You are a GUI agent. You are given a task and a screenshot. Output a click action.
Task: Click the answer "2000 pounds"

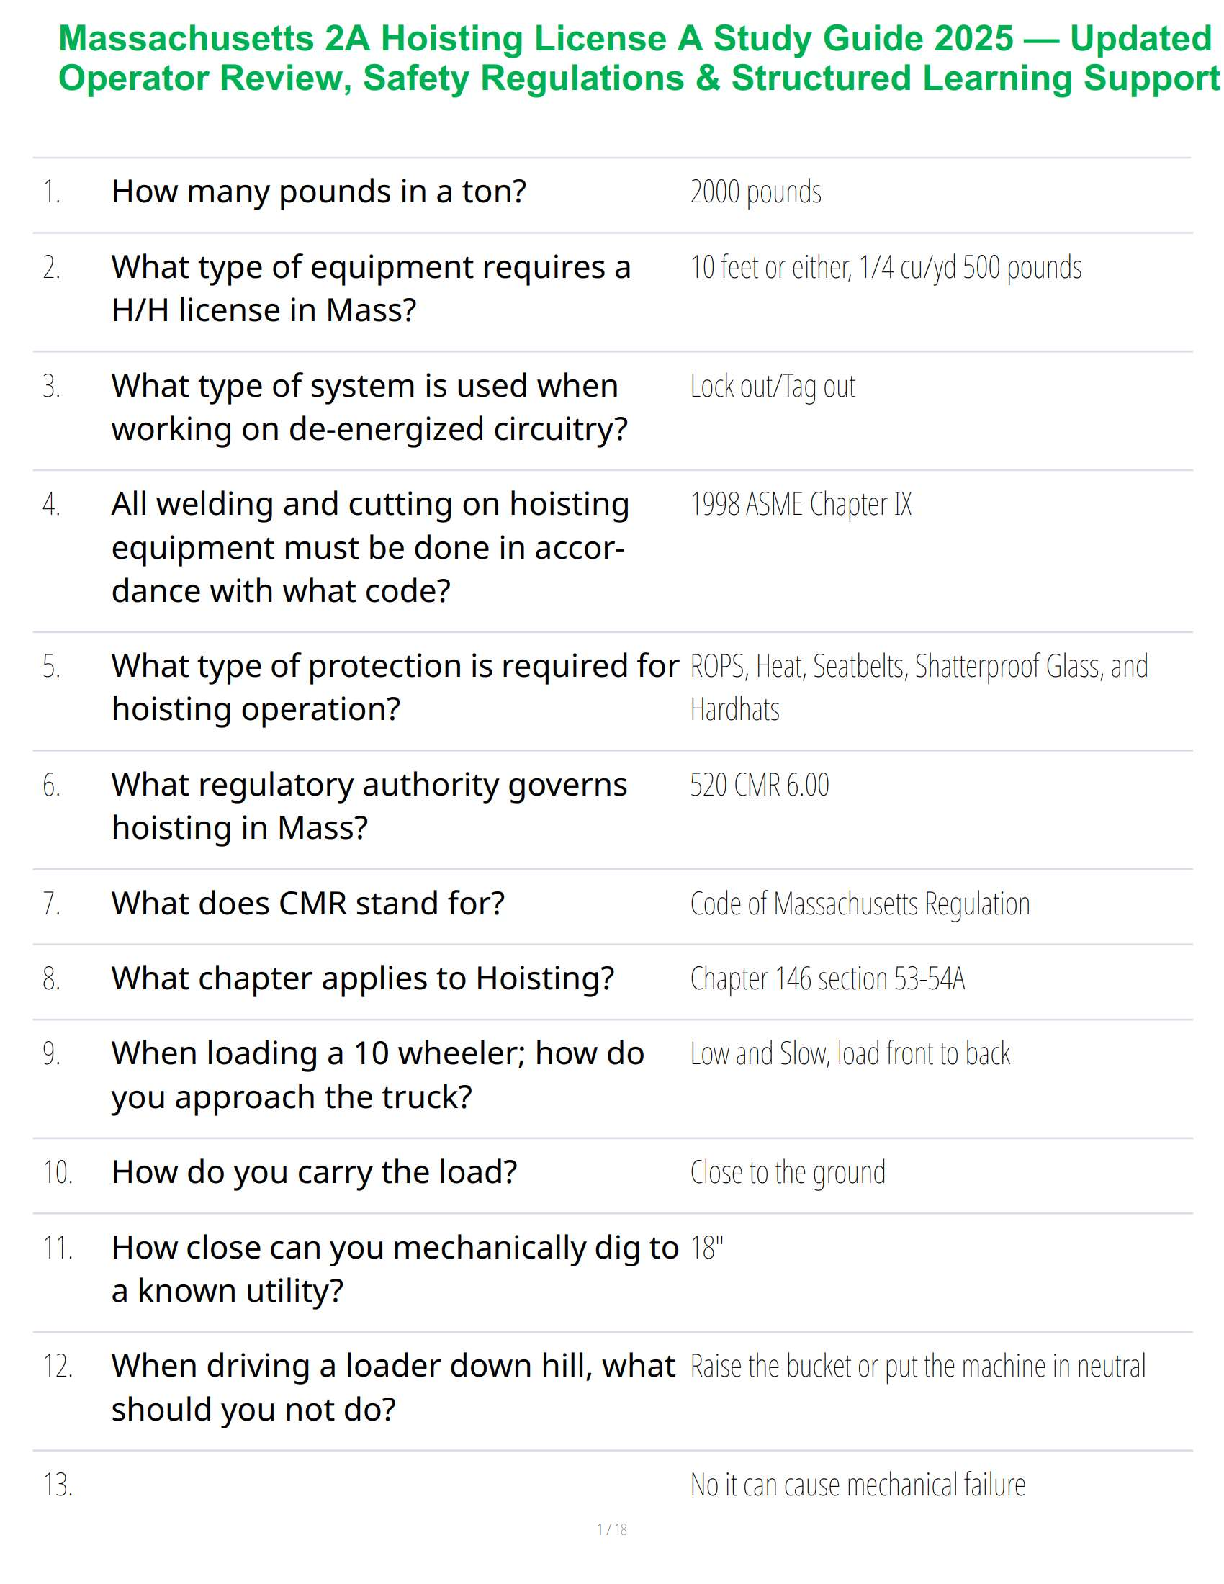756,192
